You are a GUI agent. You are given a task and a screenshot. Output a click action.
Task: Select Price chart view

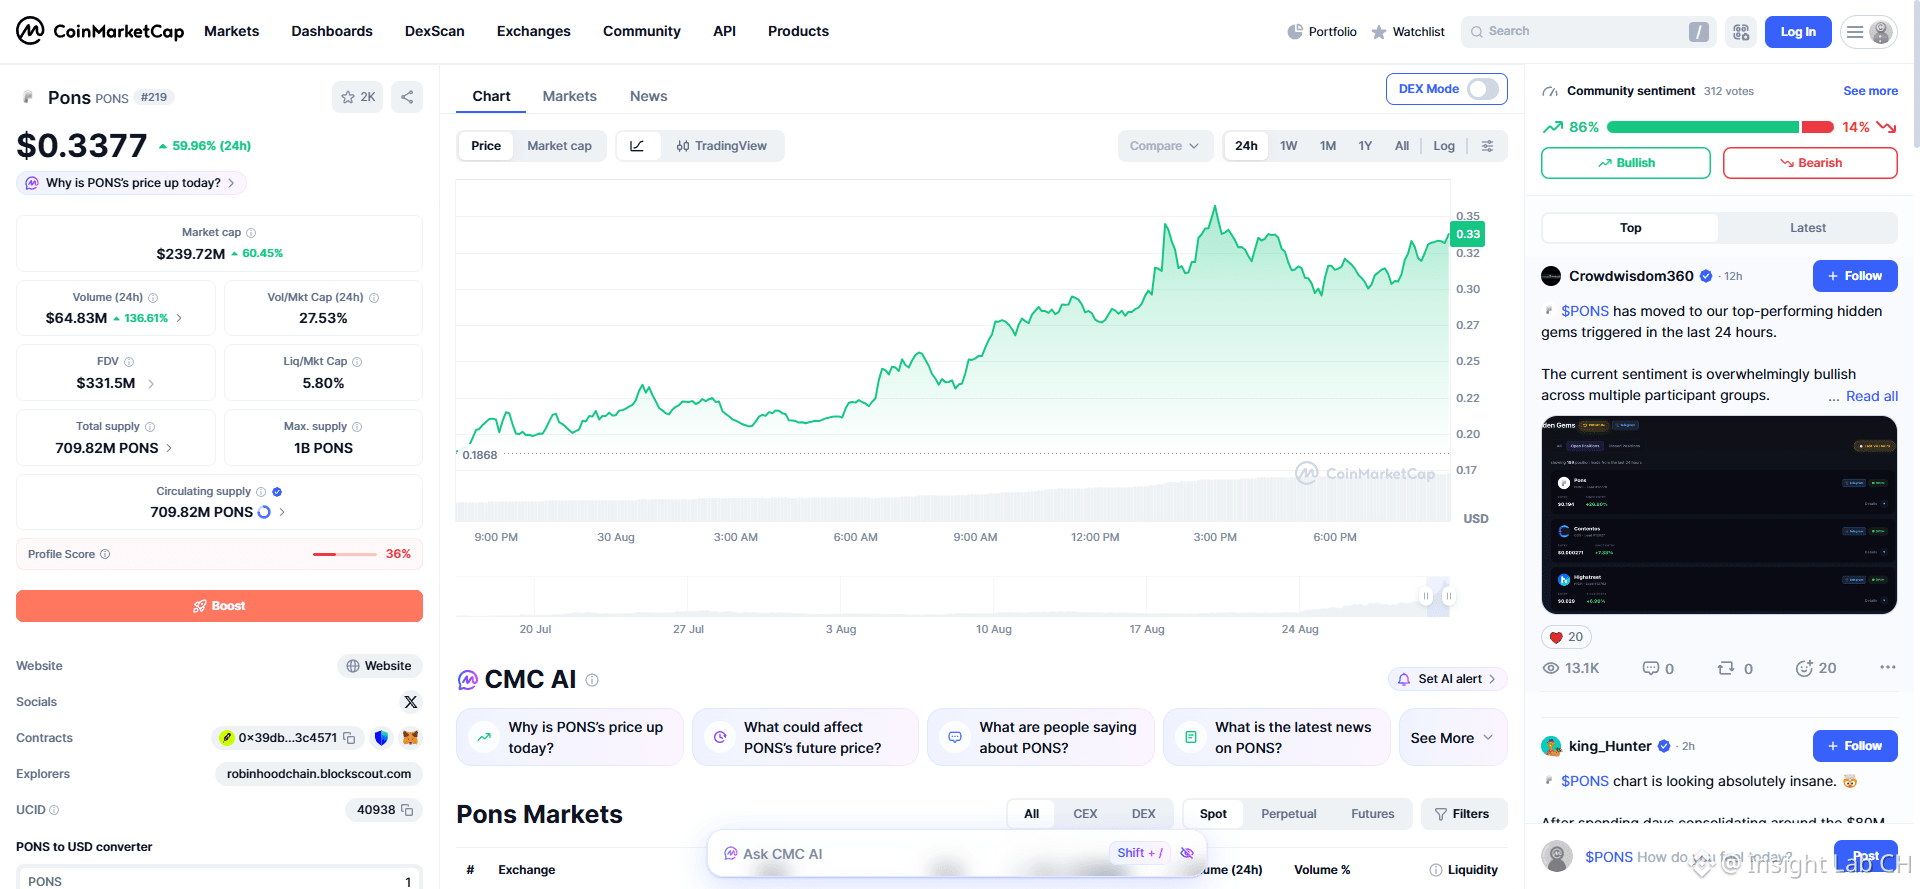486,146
